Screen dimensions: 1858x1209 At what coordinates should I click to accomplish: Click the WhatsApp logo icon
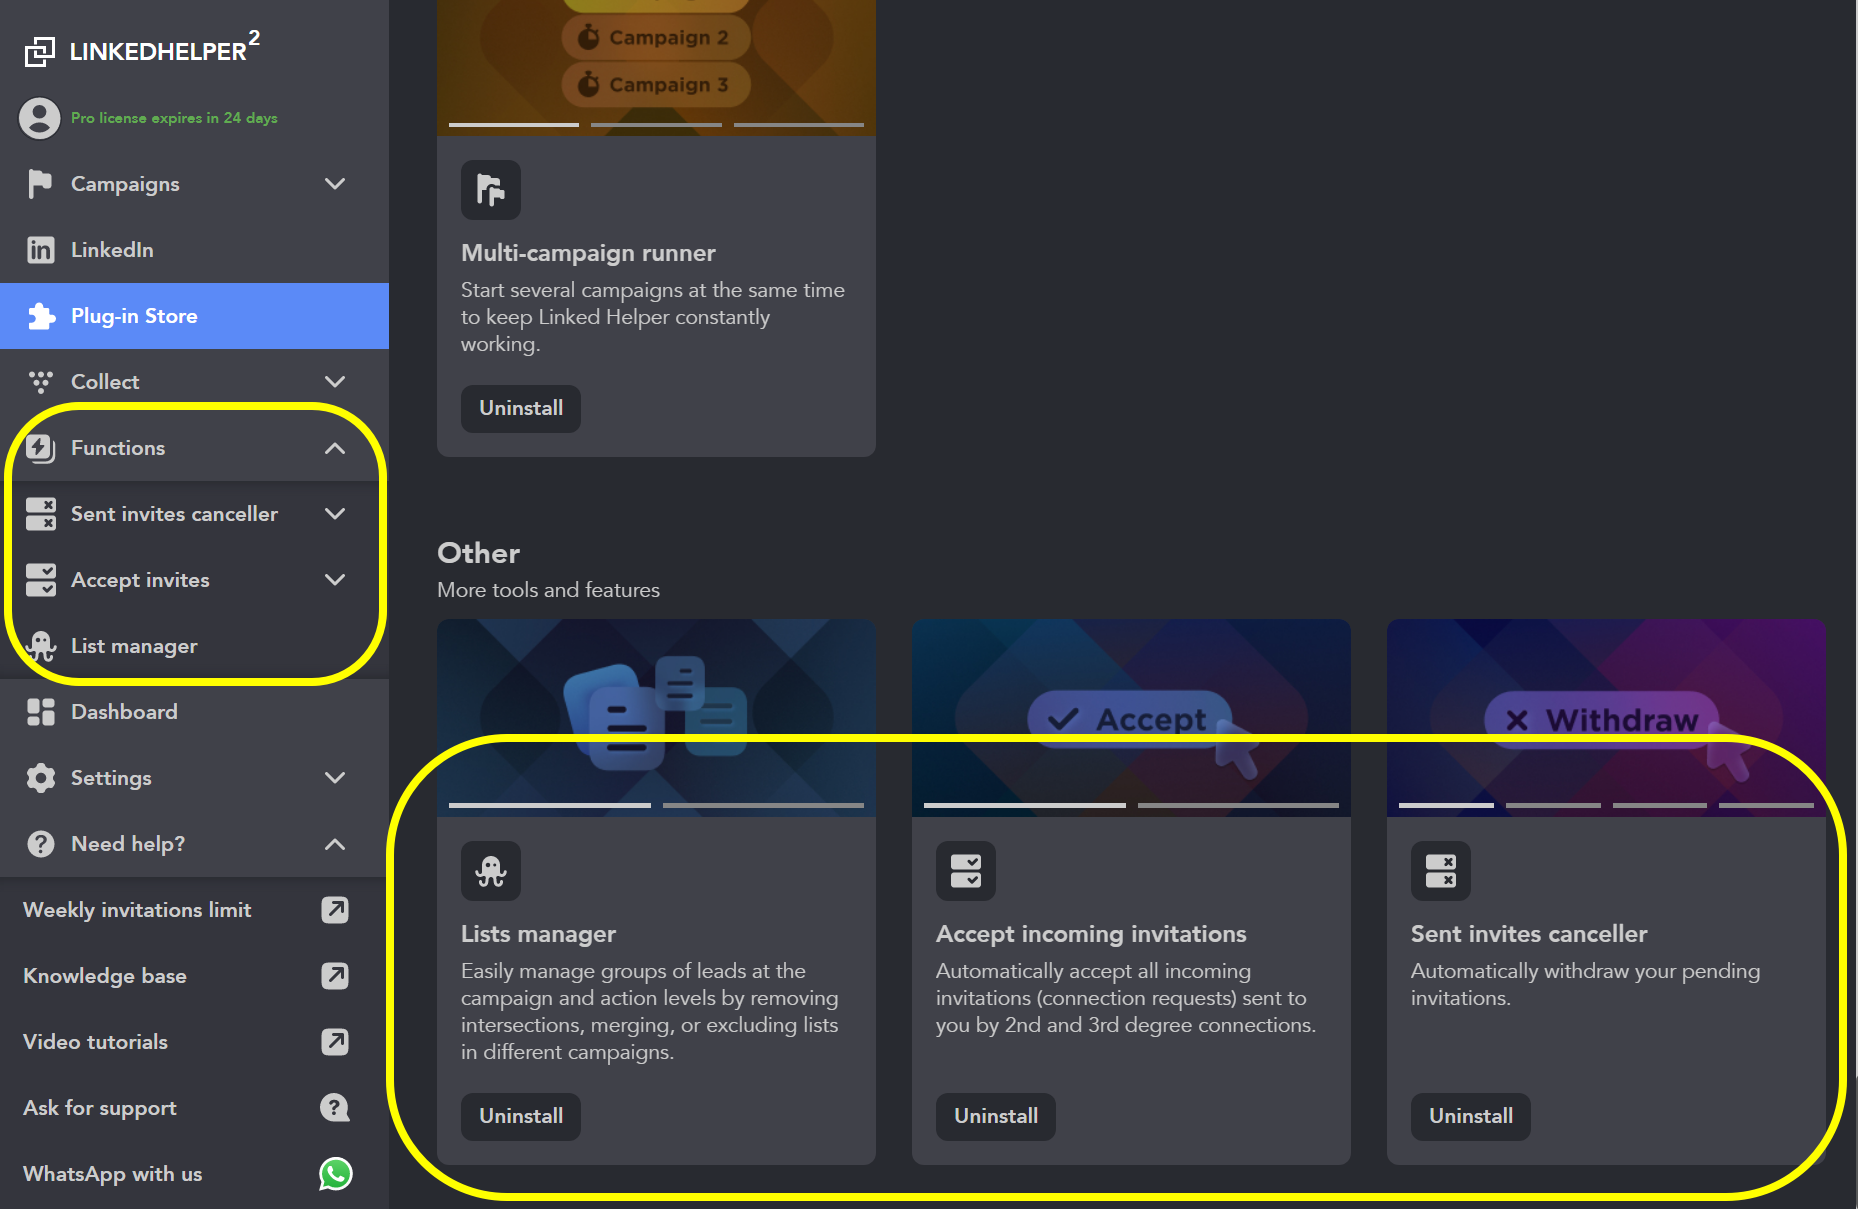335,1174
